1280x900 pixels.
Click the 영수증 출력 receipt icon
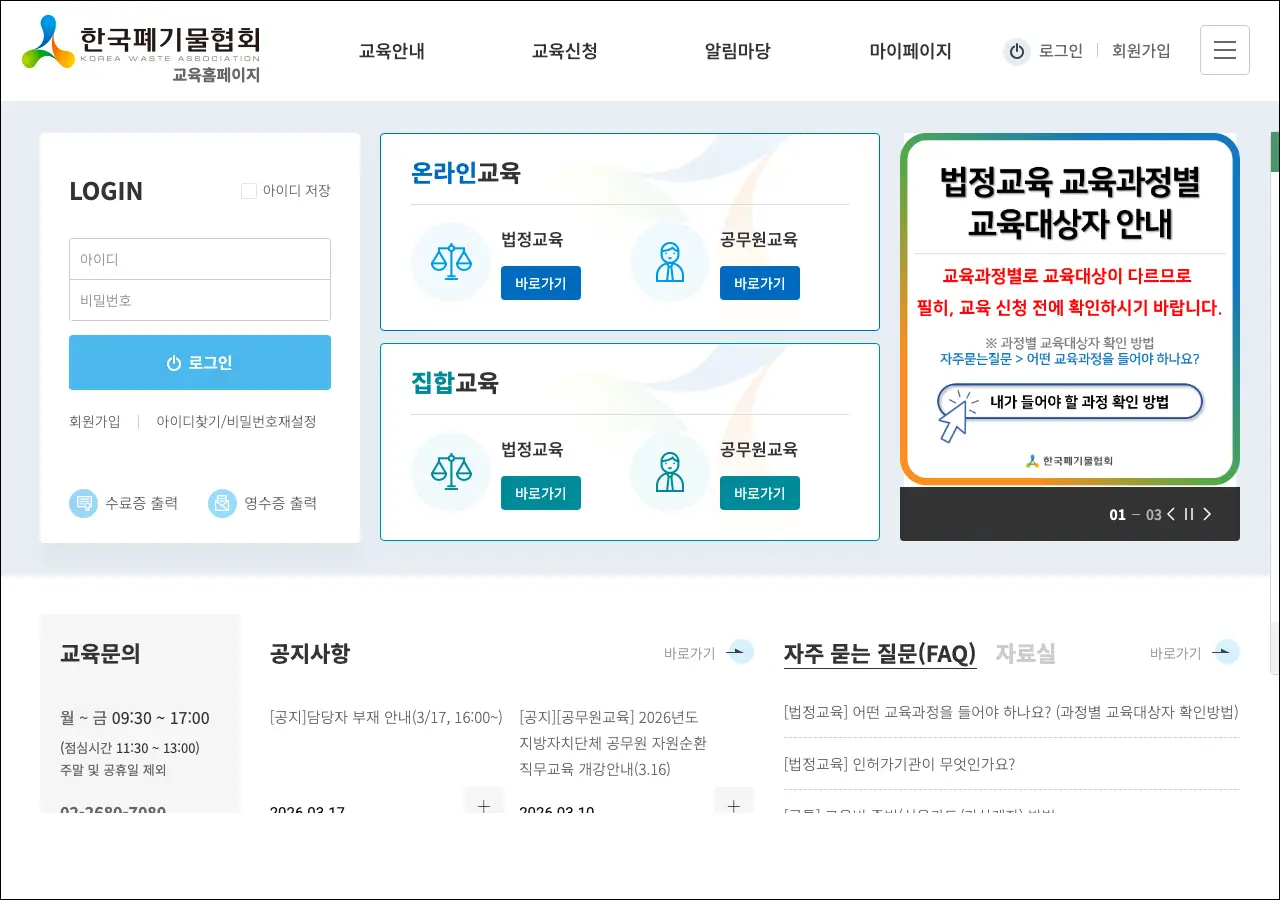coord(222,503)
